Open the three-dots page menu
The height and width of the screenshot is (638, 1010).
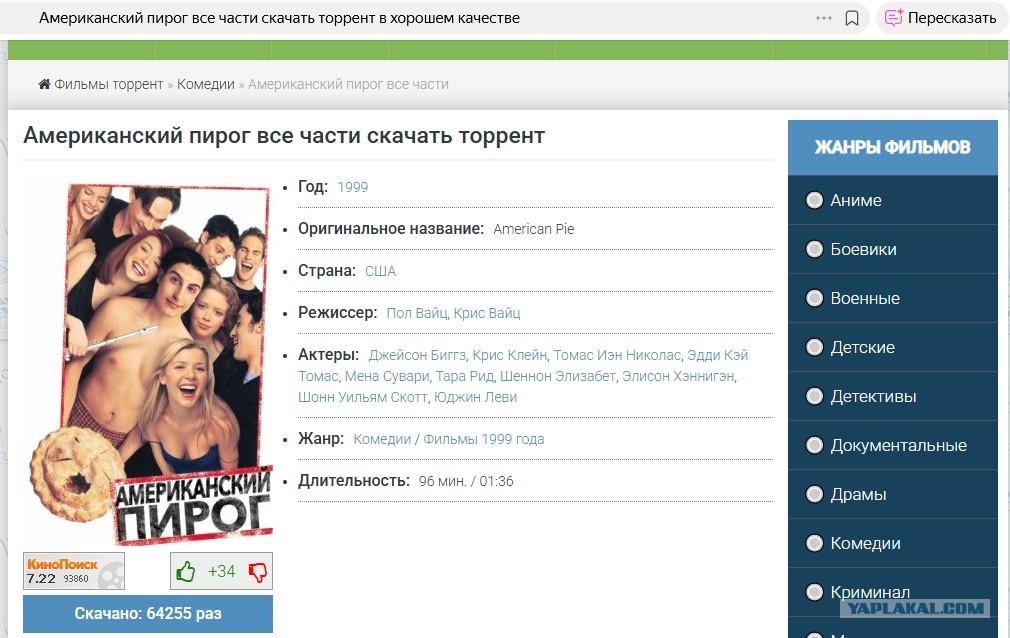click(824, 18)
